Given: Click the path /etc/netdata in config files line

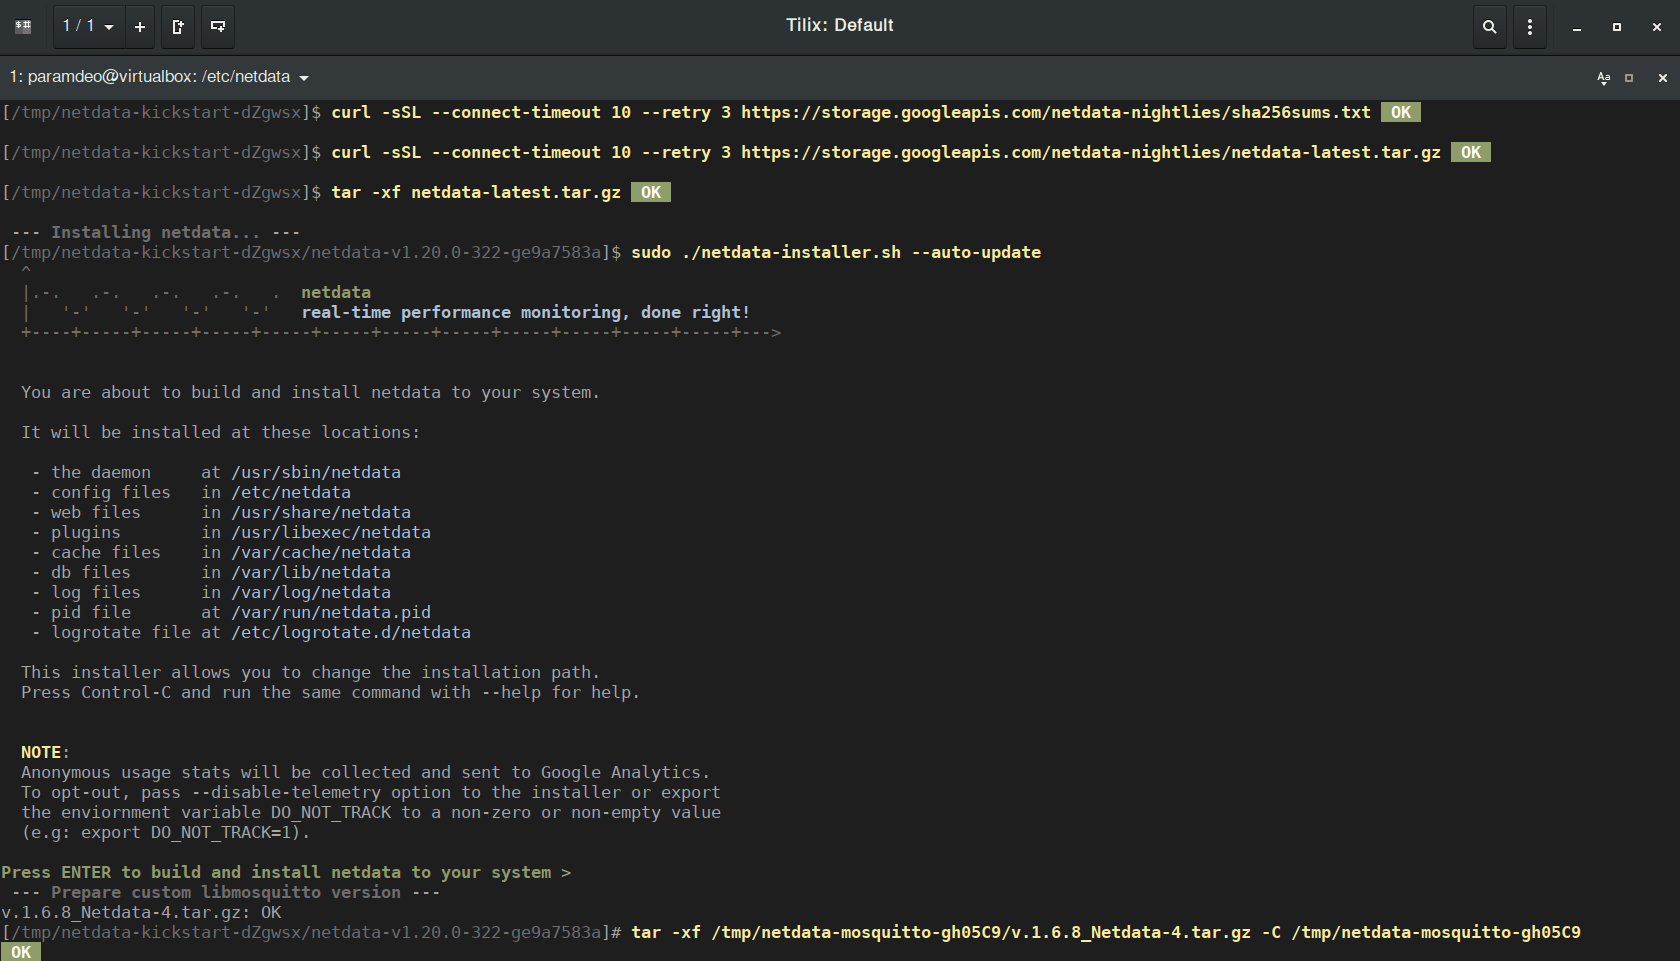Looking at the screenshot, I should [291, 492].
